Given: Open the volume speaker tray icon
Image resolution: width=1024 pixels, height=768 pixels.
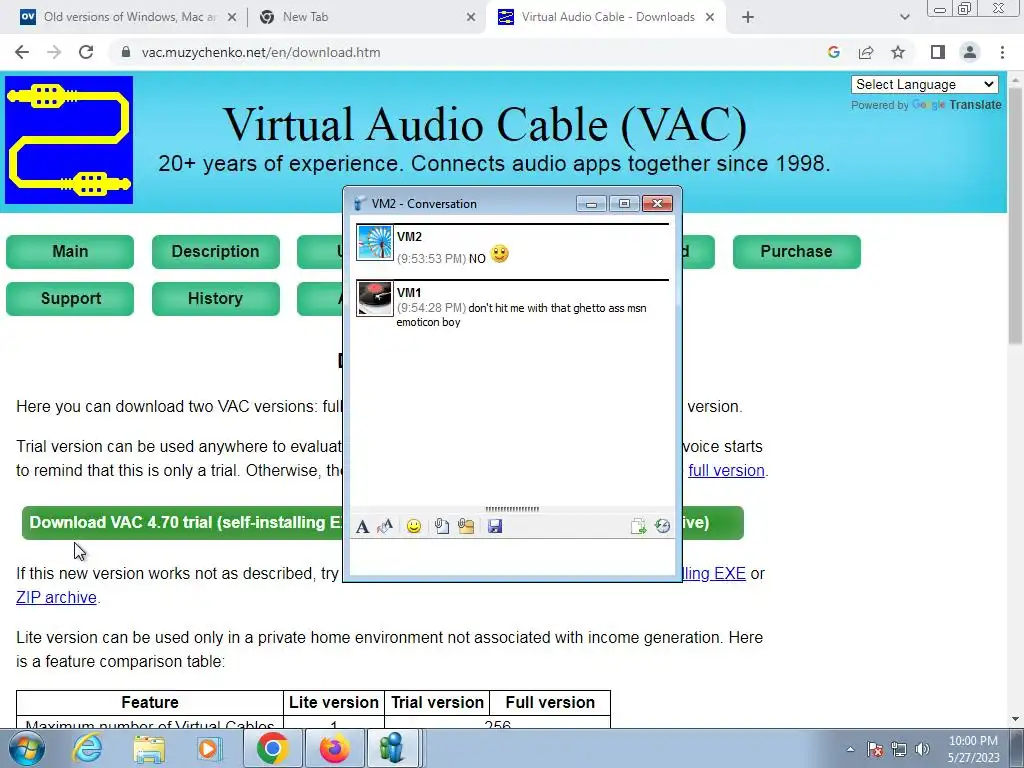Looking at the screenshot, I should click(922, 749).
